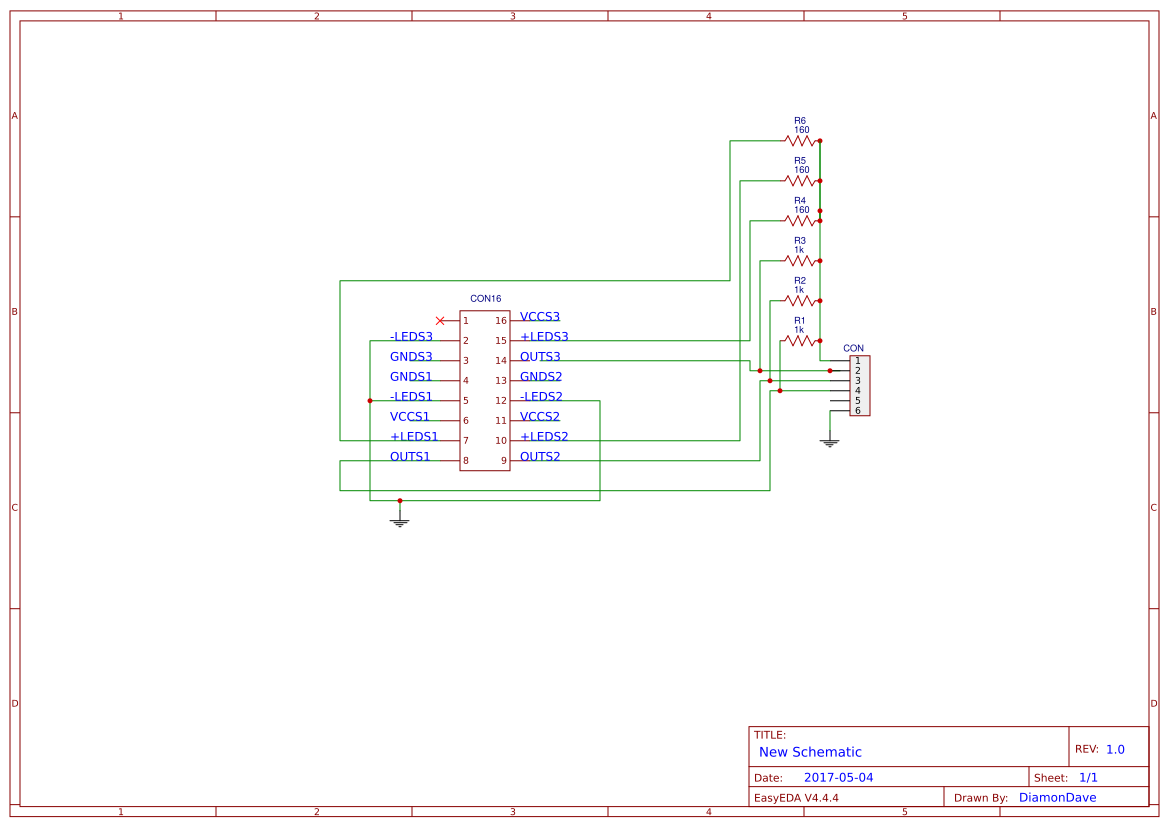Click the 6-pin CON connector symbol

tap(858, 385)
